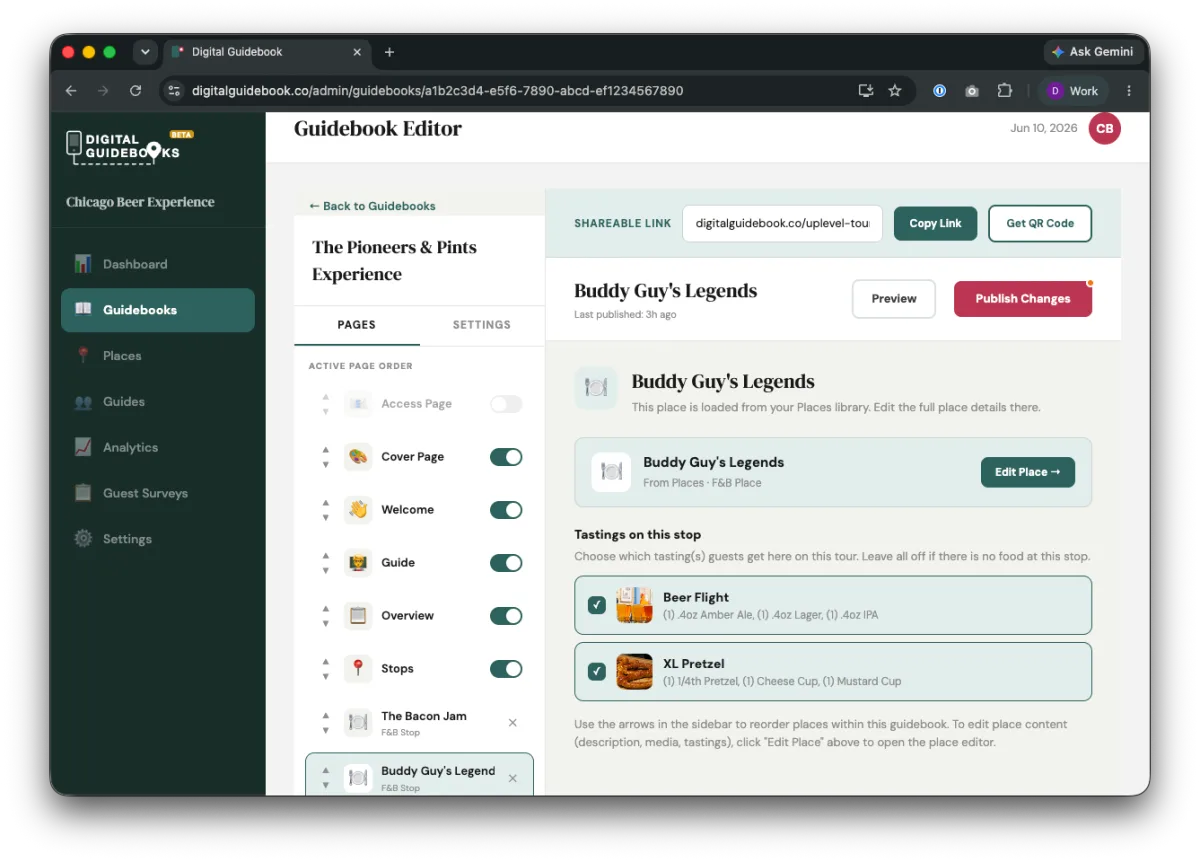The width and height of the screenshot is (1200, 862).
Task: Click the camera extension icon
Action: [972, 91]
